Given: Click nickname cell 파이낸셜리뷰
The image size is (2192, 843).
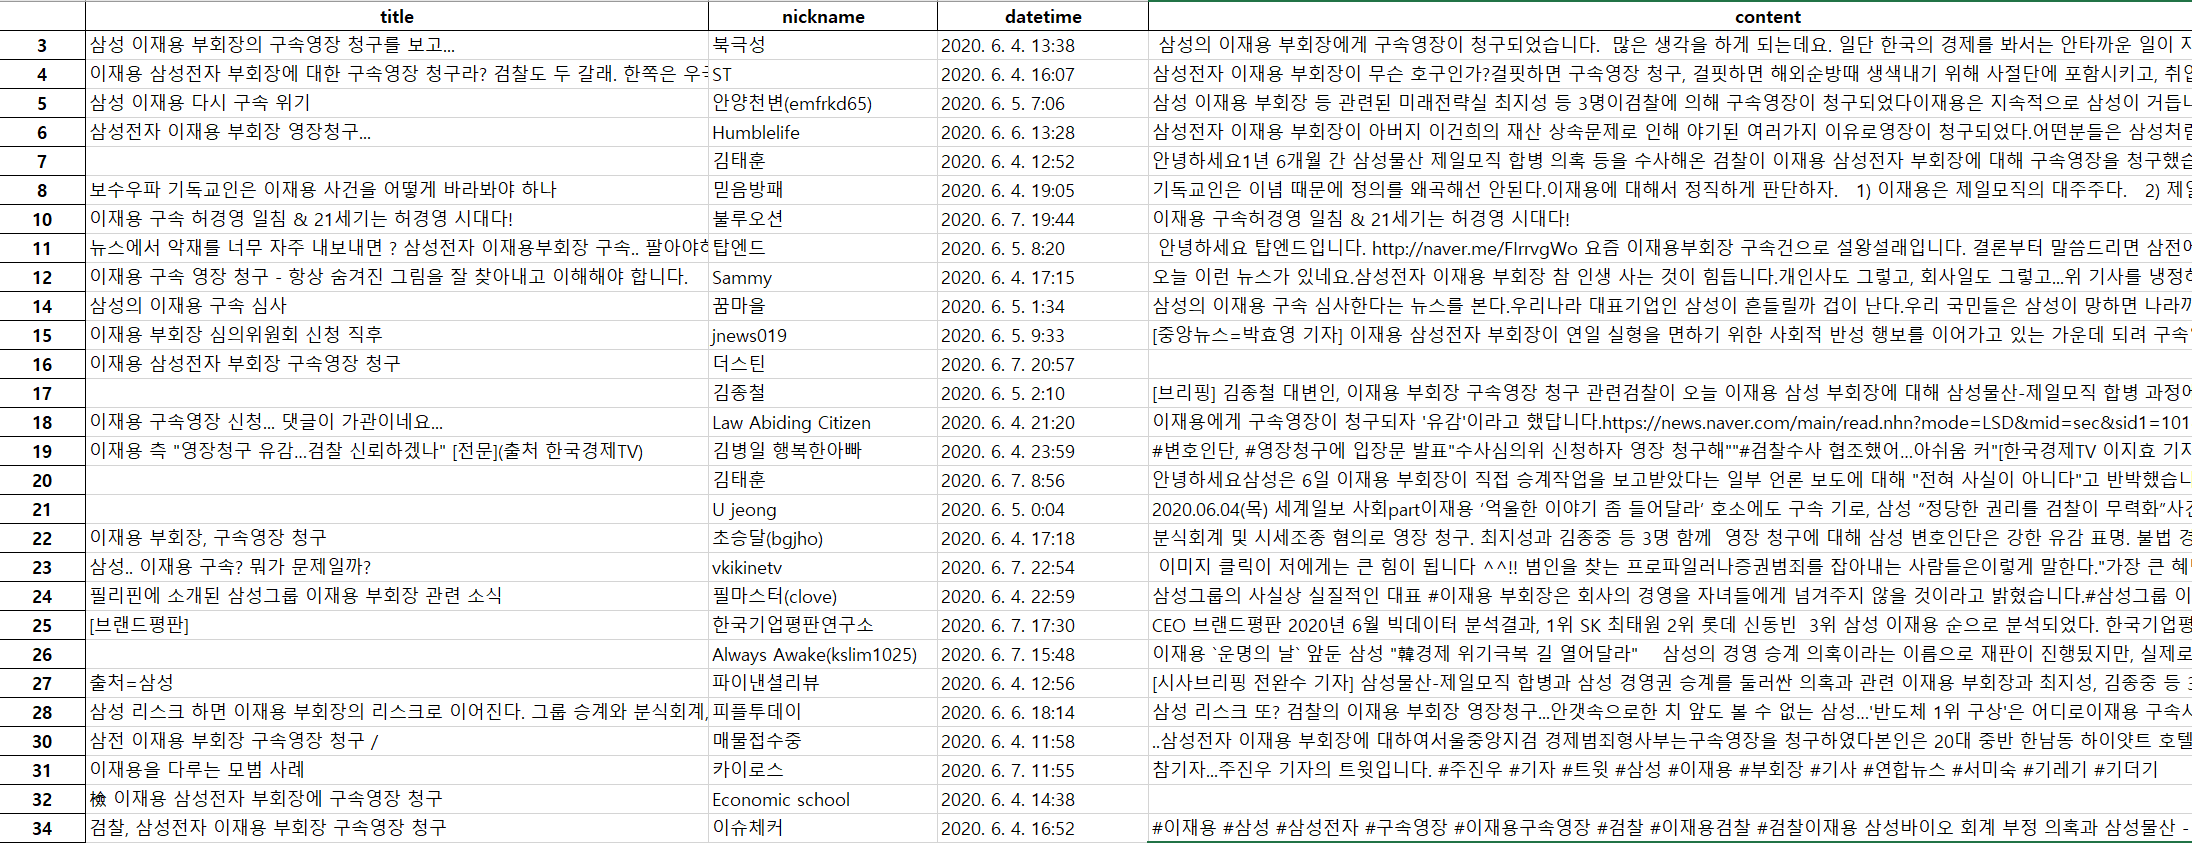Looking at the screenshot, I should pyautogui.click(x=823, y=683).
